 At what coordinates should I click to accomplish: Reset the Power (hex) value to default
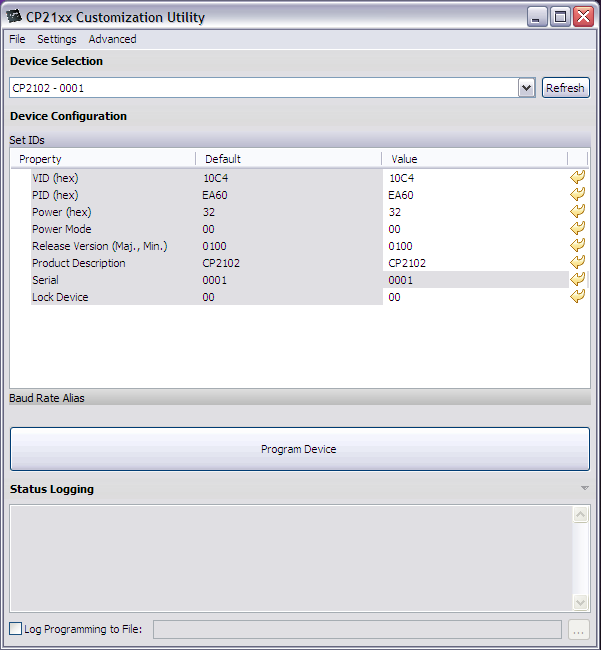pos(577,211)
